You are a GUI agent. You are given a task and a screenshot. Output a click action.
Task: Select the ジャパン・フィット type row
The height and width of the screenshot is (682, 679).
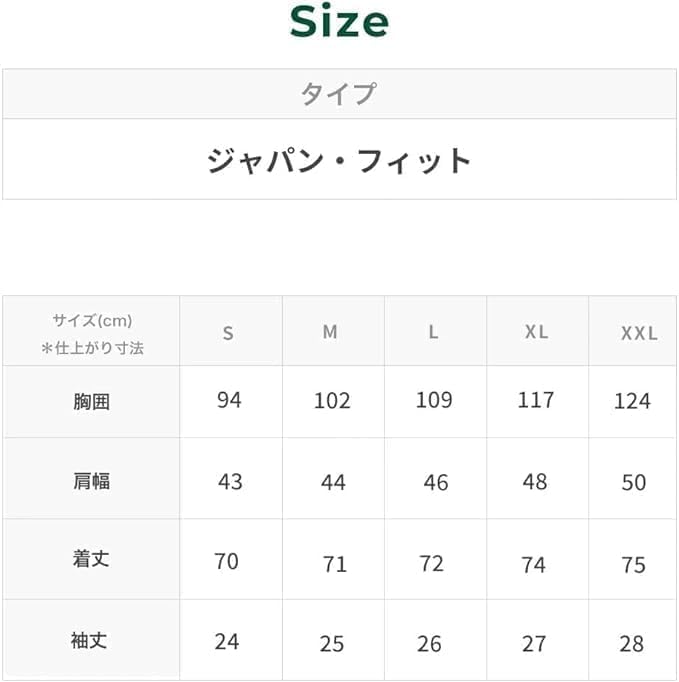338,160
